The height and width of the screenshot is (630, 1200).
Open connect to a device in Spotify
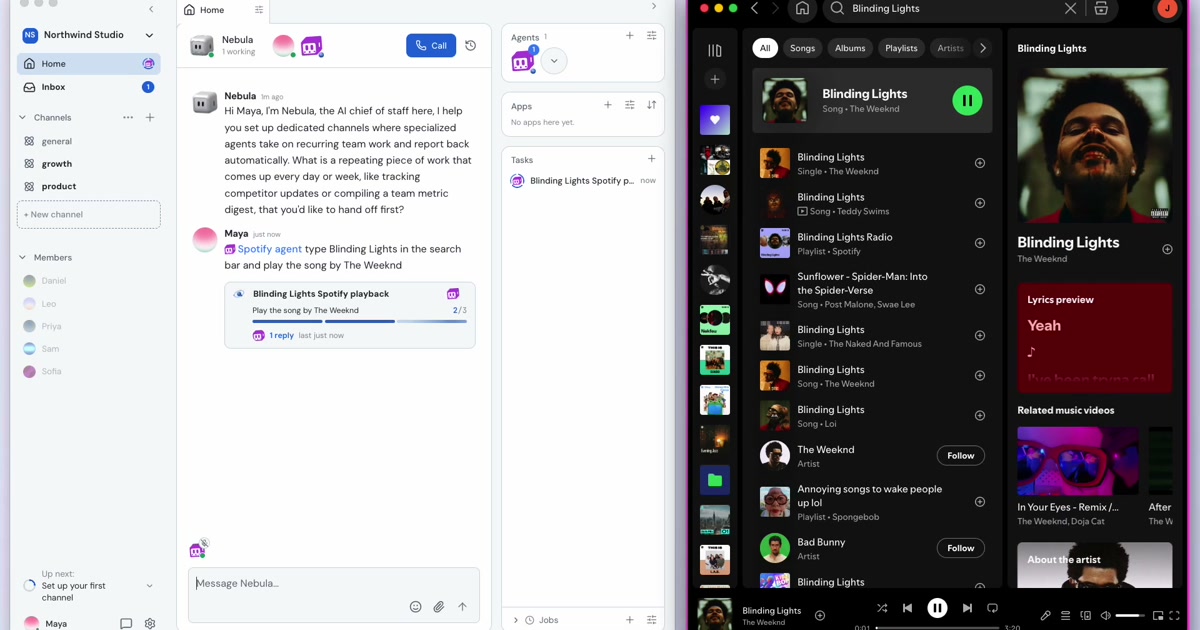tap(1086, 616)
